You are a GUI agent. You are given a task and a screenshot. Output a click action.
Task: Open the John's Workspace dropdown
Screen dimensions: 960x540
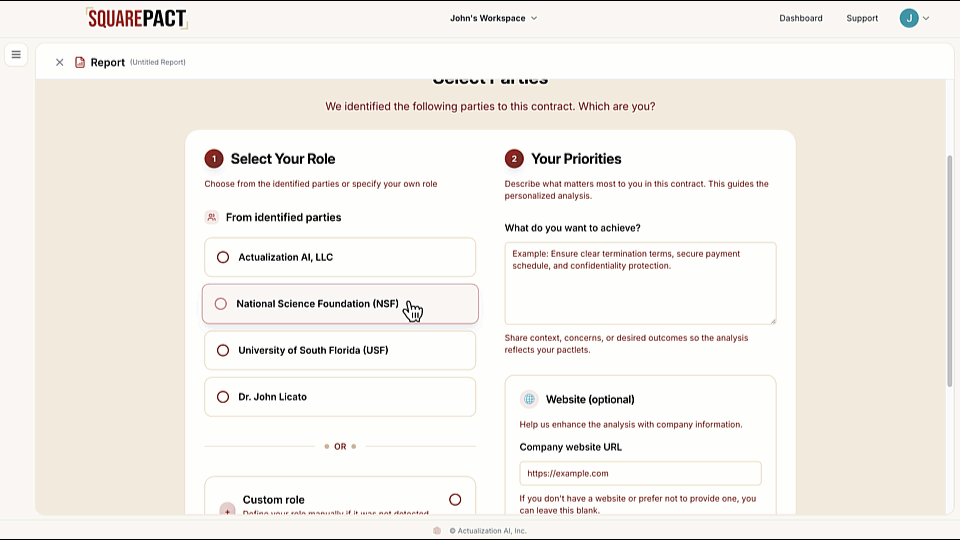(x=493, y=18)
